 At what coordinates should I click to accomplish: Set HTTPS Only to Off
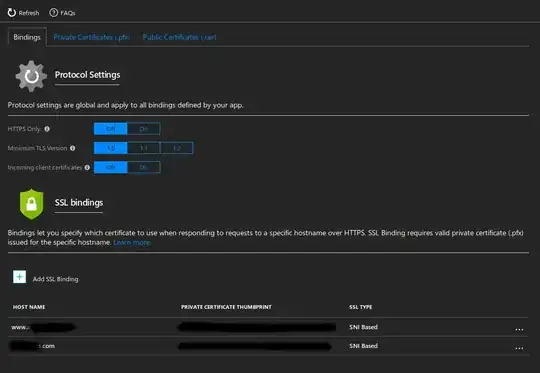(111, 129)
